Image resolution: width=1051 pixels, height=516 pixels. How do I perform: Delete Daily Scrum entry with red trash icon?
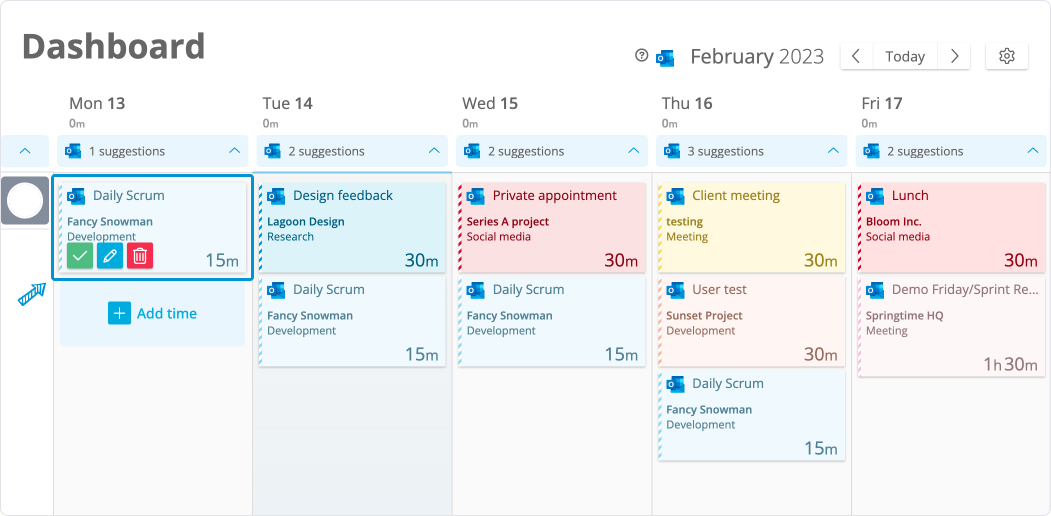point(140,256)
